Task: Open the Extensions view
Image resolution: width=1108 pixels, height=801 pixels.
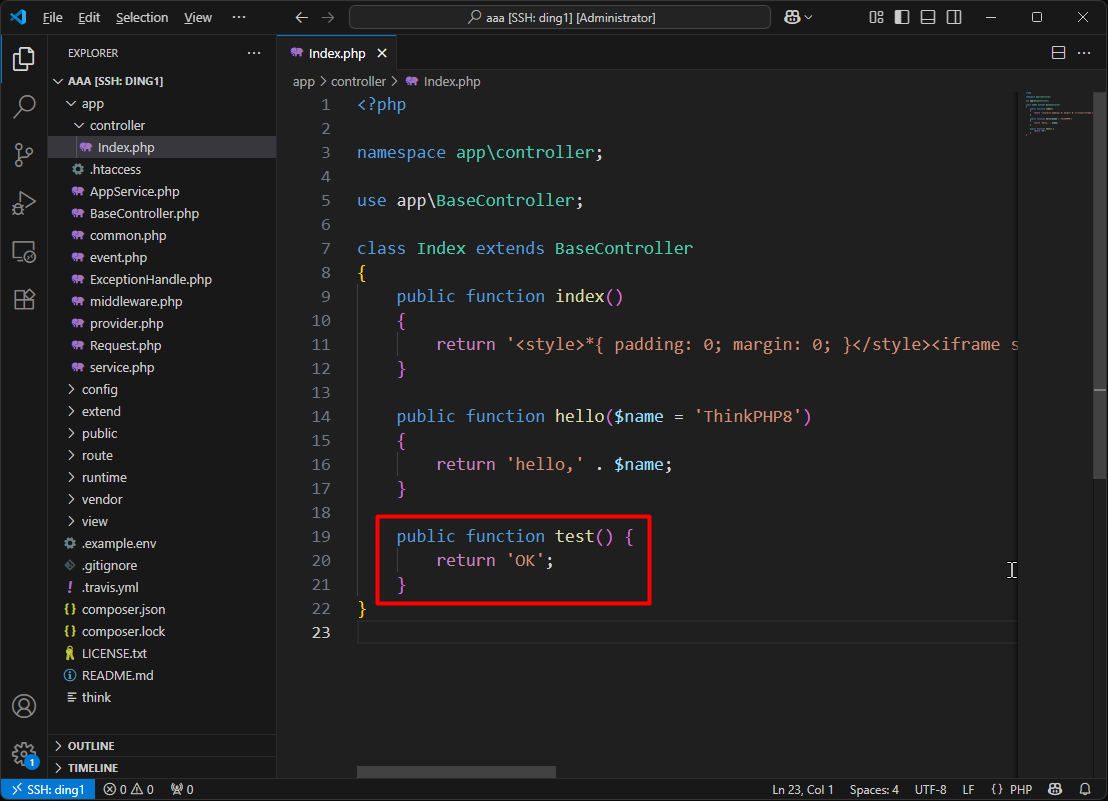Action: point(24,299)
